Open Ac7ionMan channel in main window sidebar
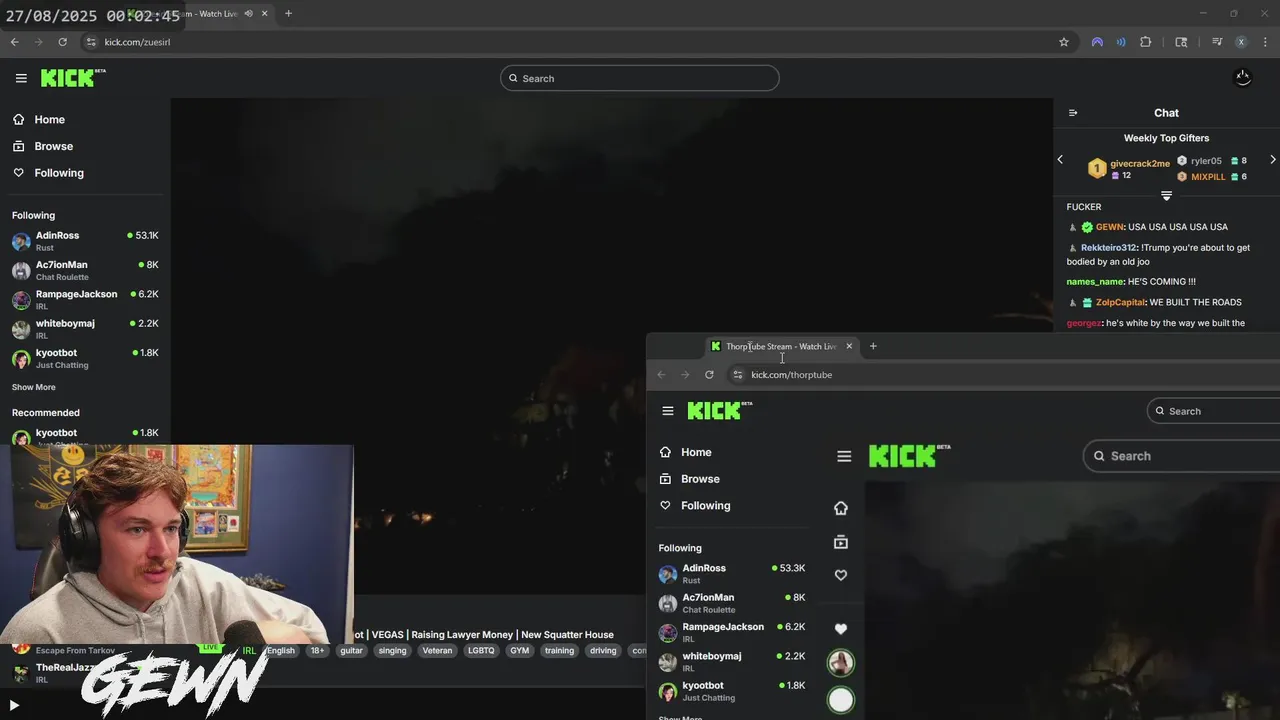Image resolution: width=1280 pixels, height=720 pixels. click(85, 270)
